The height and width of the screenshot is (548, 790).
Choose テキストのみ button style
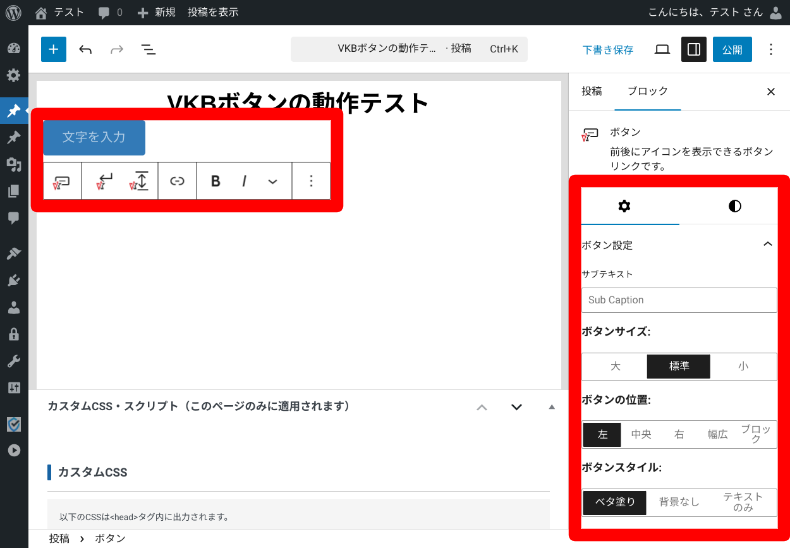point(743,502)
